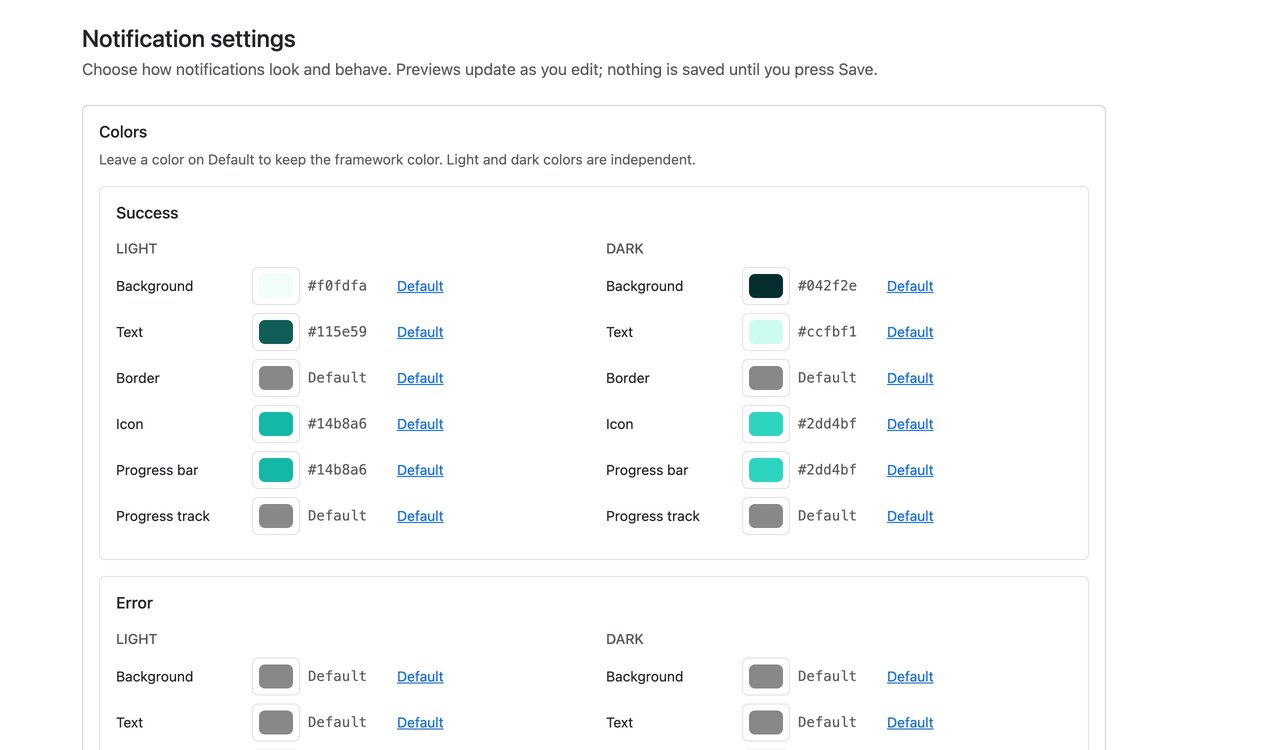Reset Error light Text to Default
1280x750 pixels.
pyautogui.click(x=420, y=722)
